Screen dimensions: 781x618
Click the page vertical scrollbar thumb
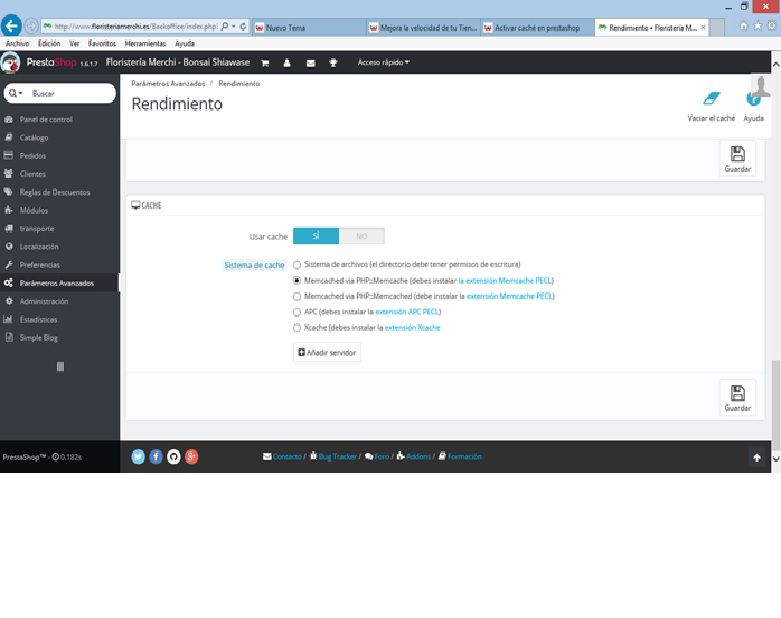[776, 405]
